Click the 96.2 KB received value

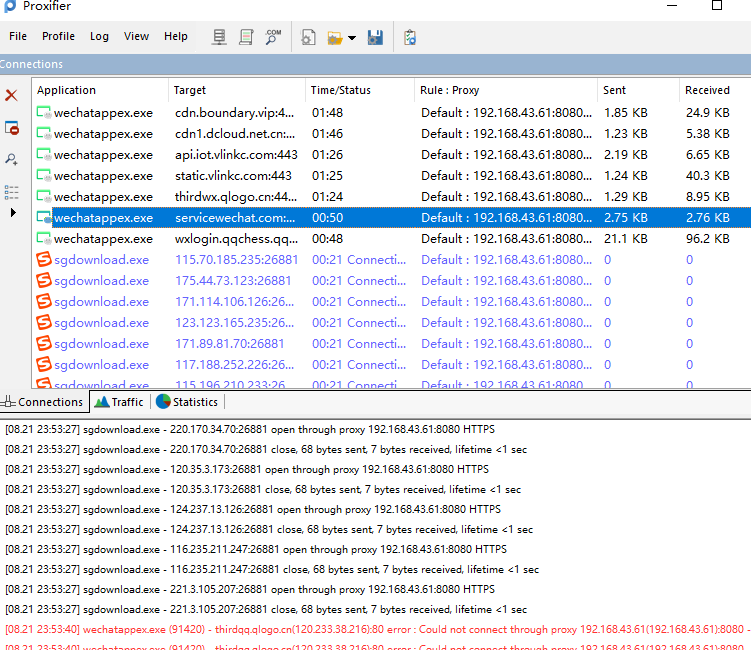pyautogui.click(x=707, y=239)
